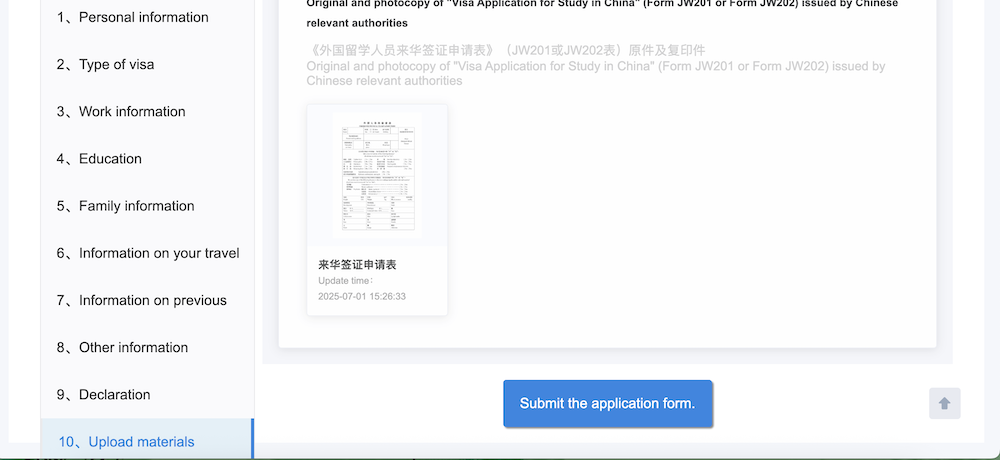The width and height of the screenshot is (1000, 460).
Task: Click the 来华签证申请表 file name
Action: pyautogui.click(x=357, y=265)
